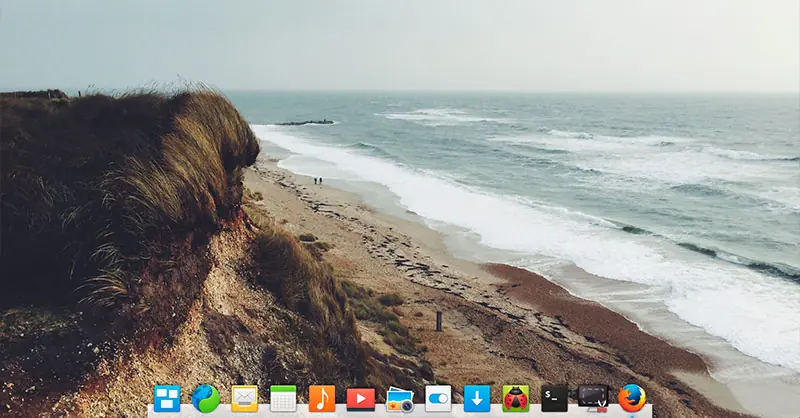Viewport: 800px width, 418px height.
Task: Launch the Midori web browser globe icon
Action: pyautogui.click(x=206, y=399)
